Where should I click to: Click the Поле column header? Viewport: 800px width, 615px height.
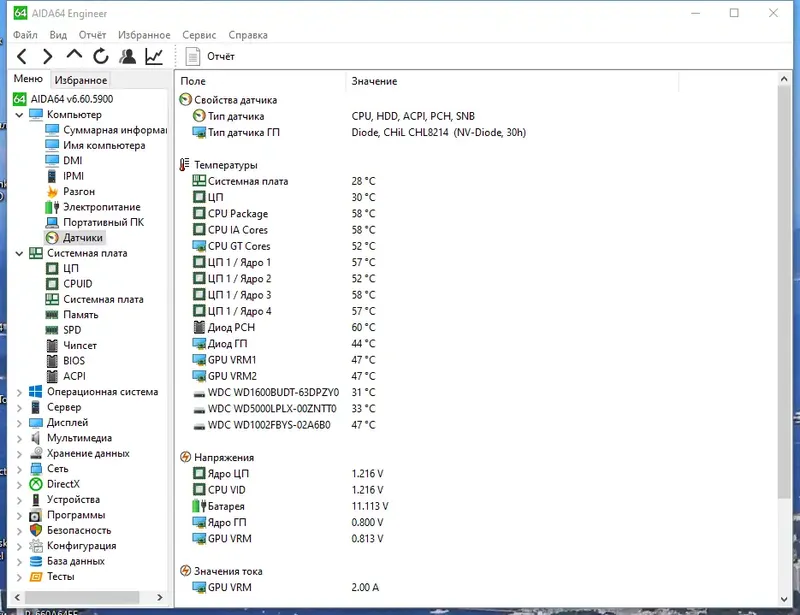coord(260,81)
